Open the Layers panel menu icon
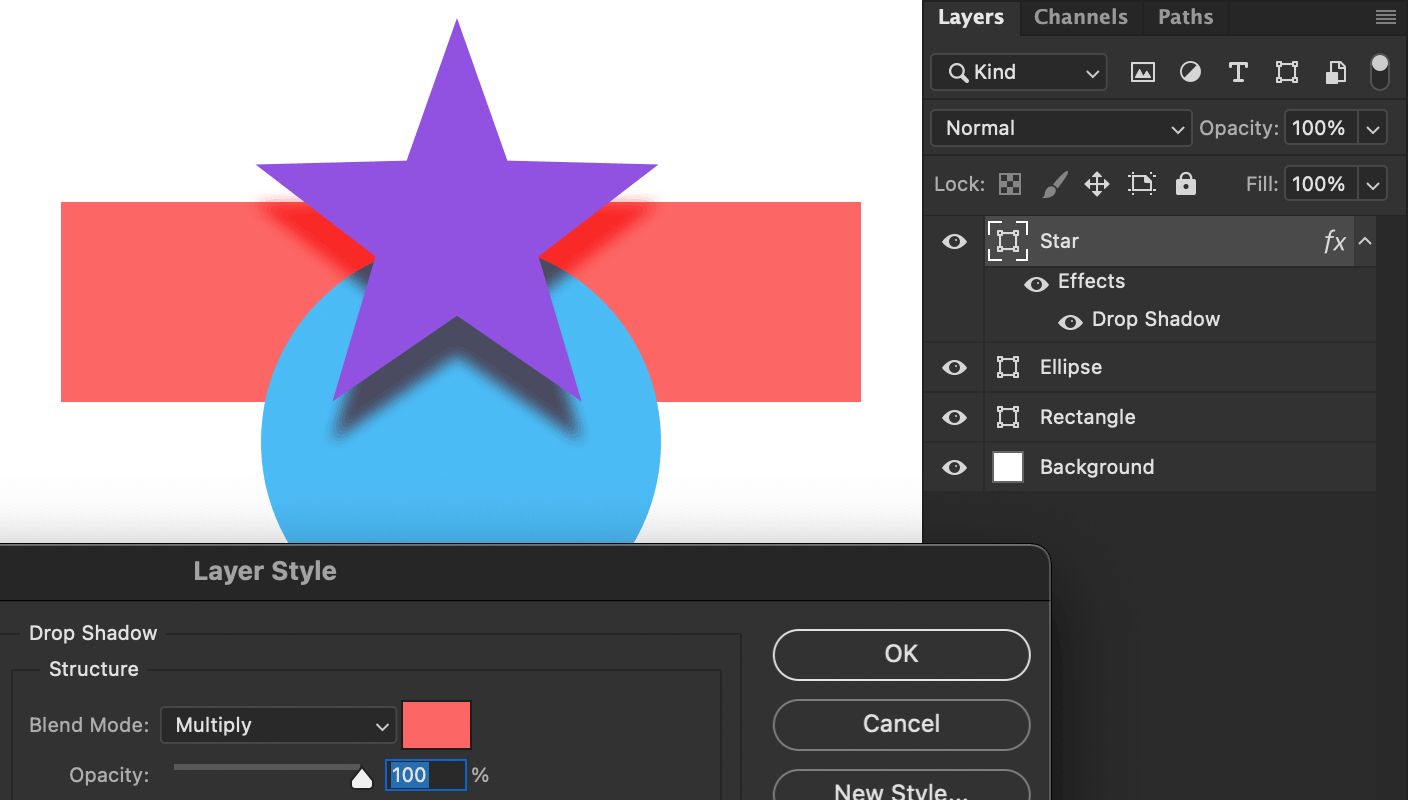 pos(1385,17)
